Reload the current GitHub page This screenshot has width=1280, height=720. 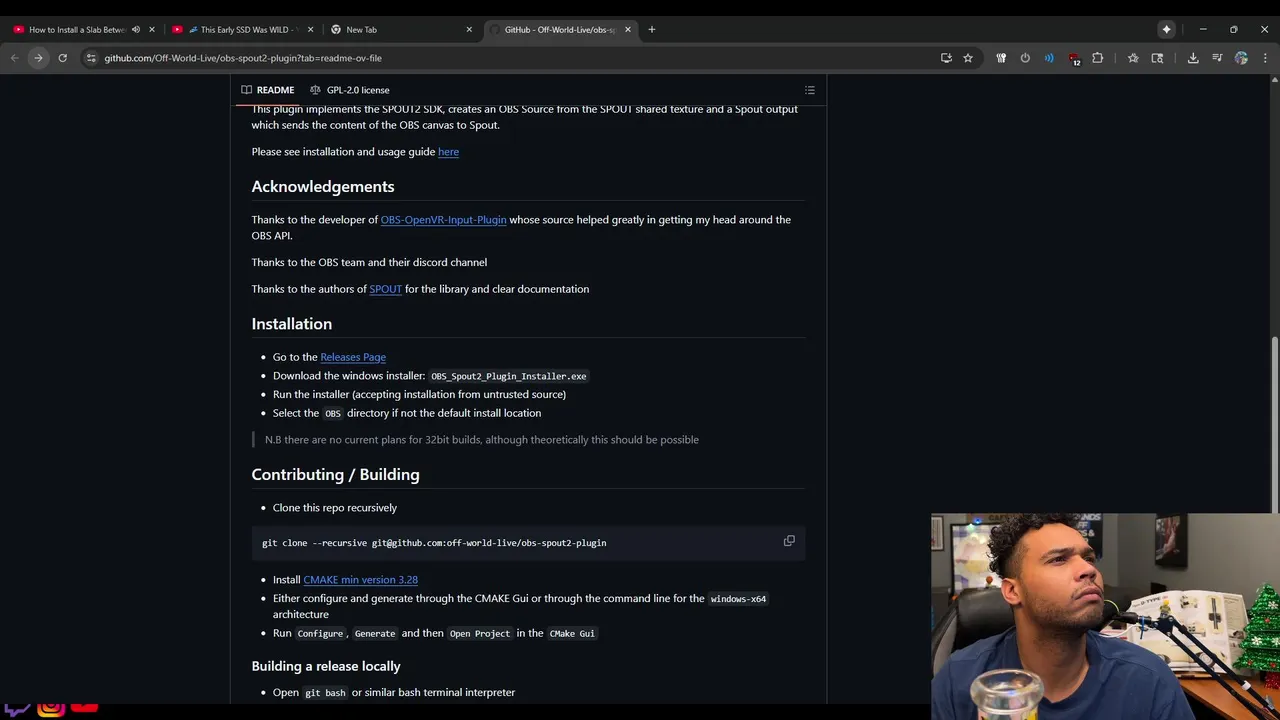point(62,58)
